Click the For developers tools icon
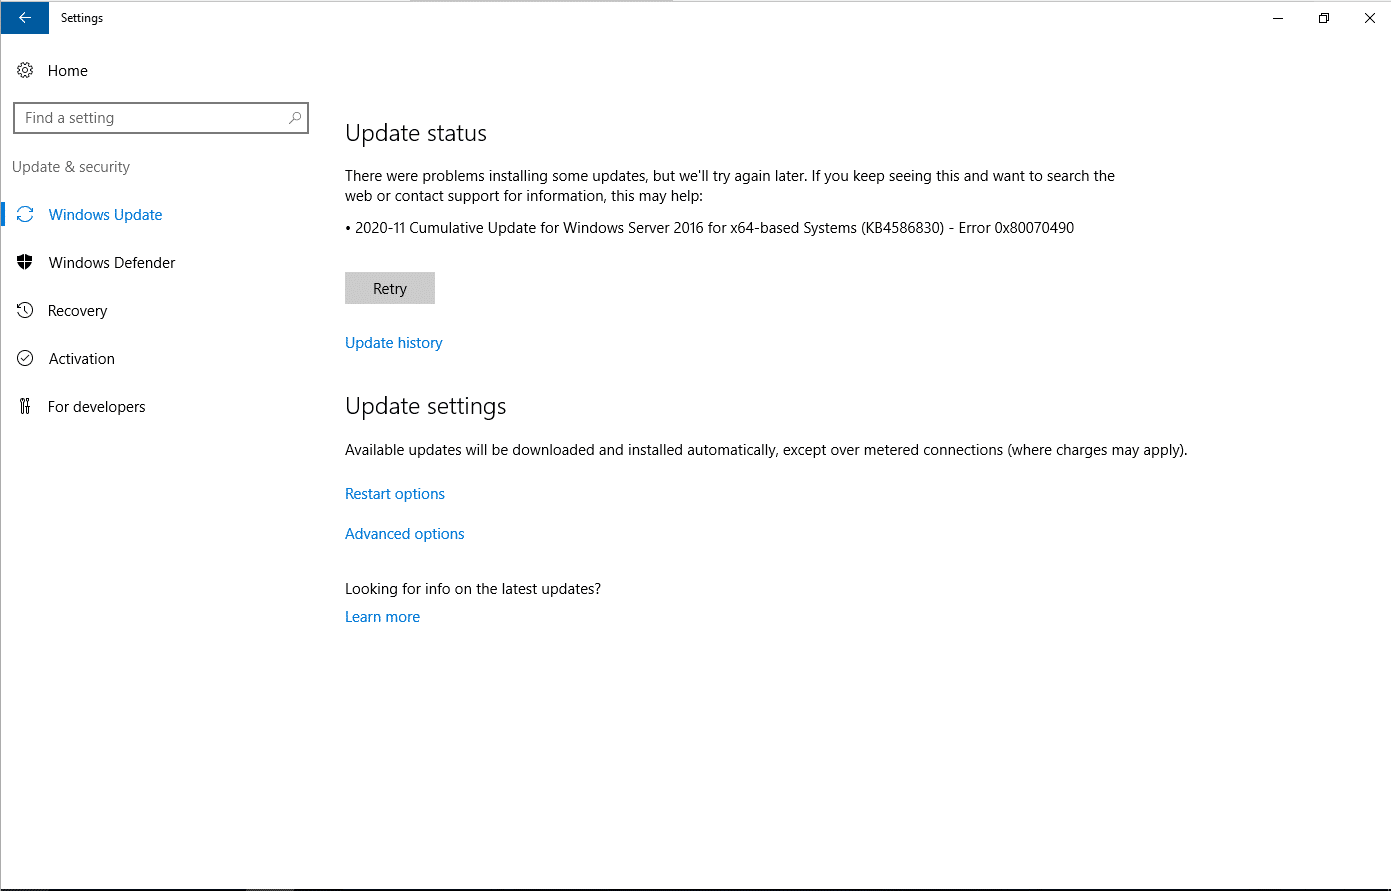 (25, 407)
